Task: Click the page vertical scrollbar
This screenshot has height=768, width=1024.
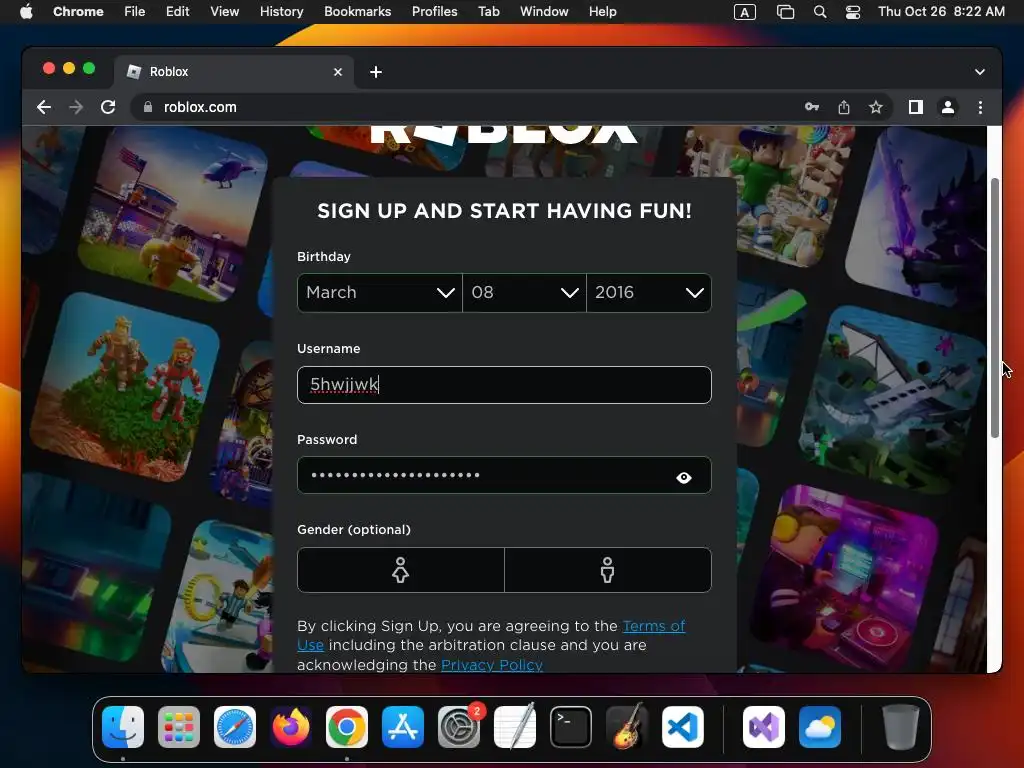Action: click(995, 307)
